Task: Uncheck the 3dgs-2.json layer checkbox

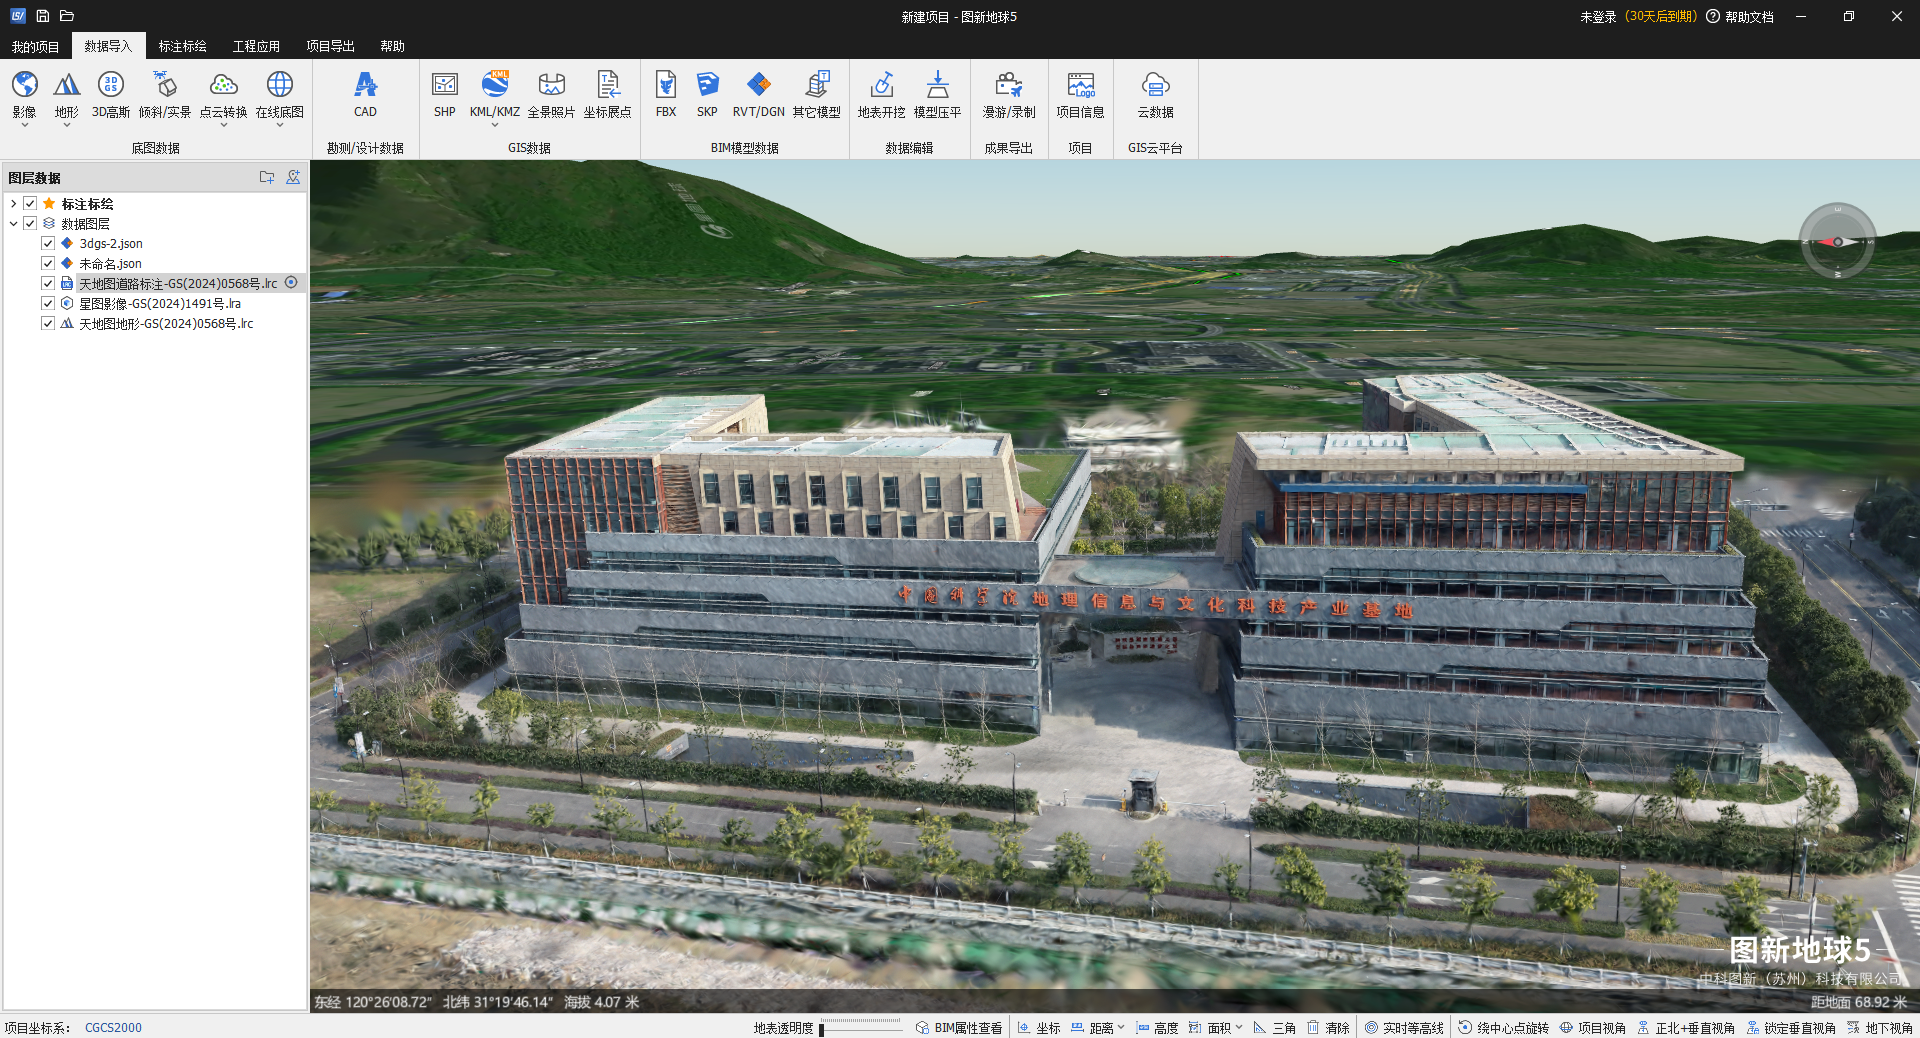Action: coord(48,243)
